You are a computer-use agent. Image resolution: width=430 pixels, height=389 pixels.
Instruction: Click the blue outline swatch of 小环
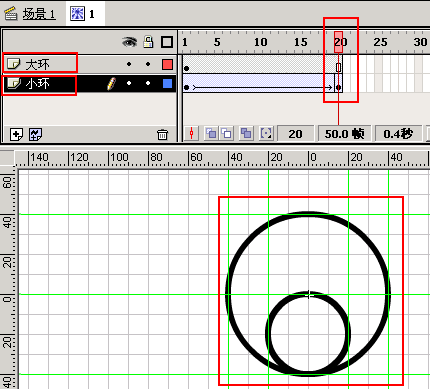point(167,83)
